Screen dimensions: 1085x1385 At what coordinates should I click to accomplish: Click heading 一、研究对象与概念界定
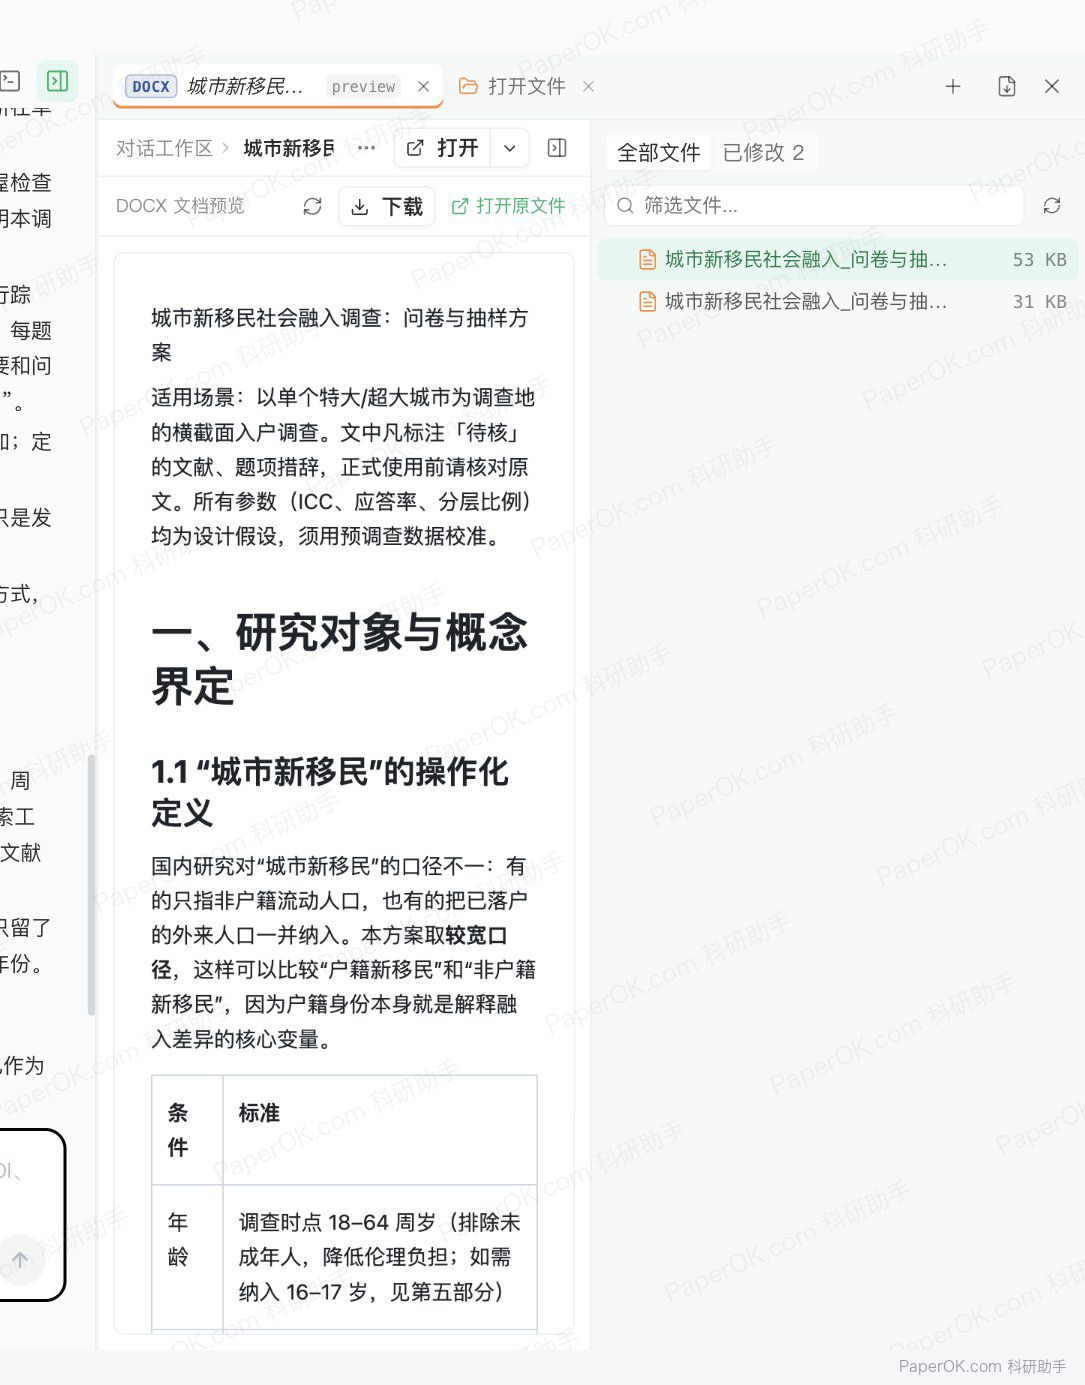(x=340, y=659)
